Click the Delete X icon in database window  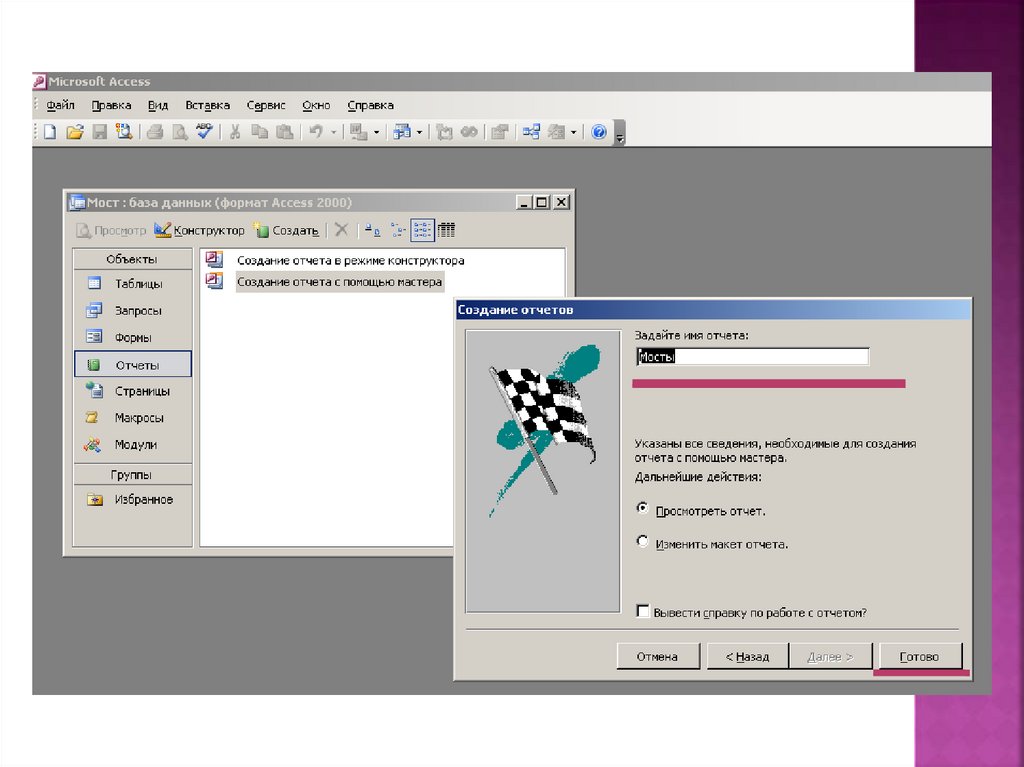click(341, 229)
